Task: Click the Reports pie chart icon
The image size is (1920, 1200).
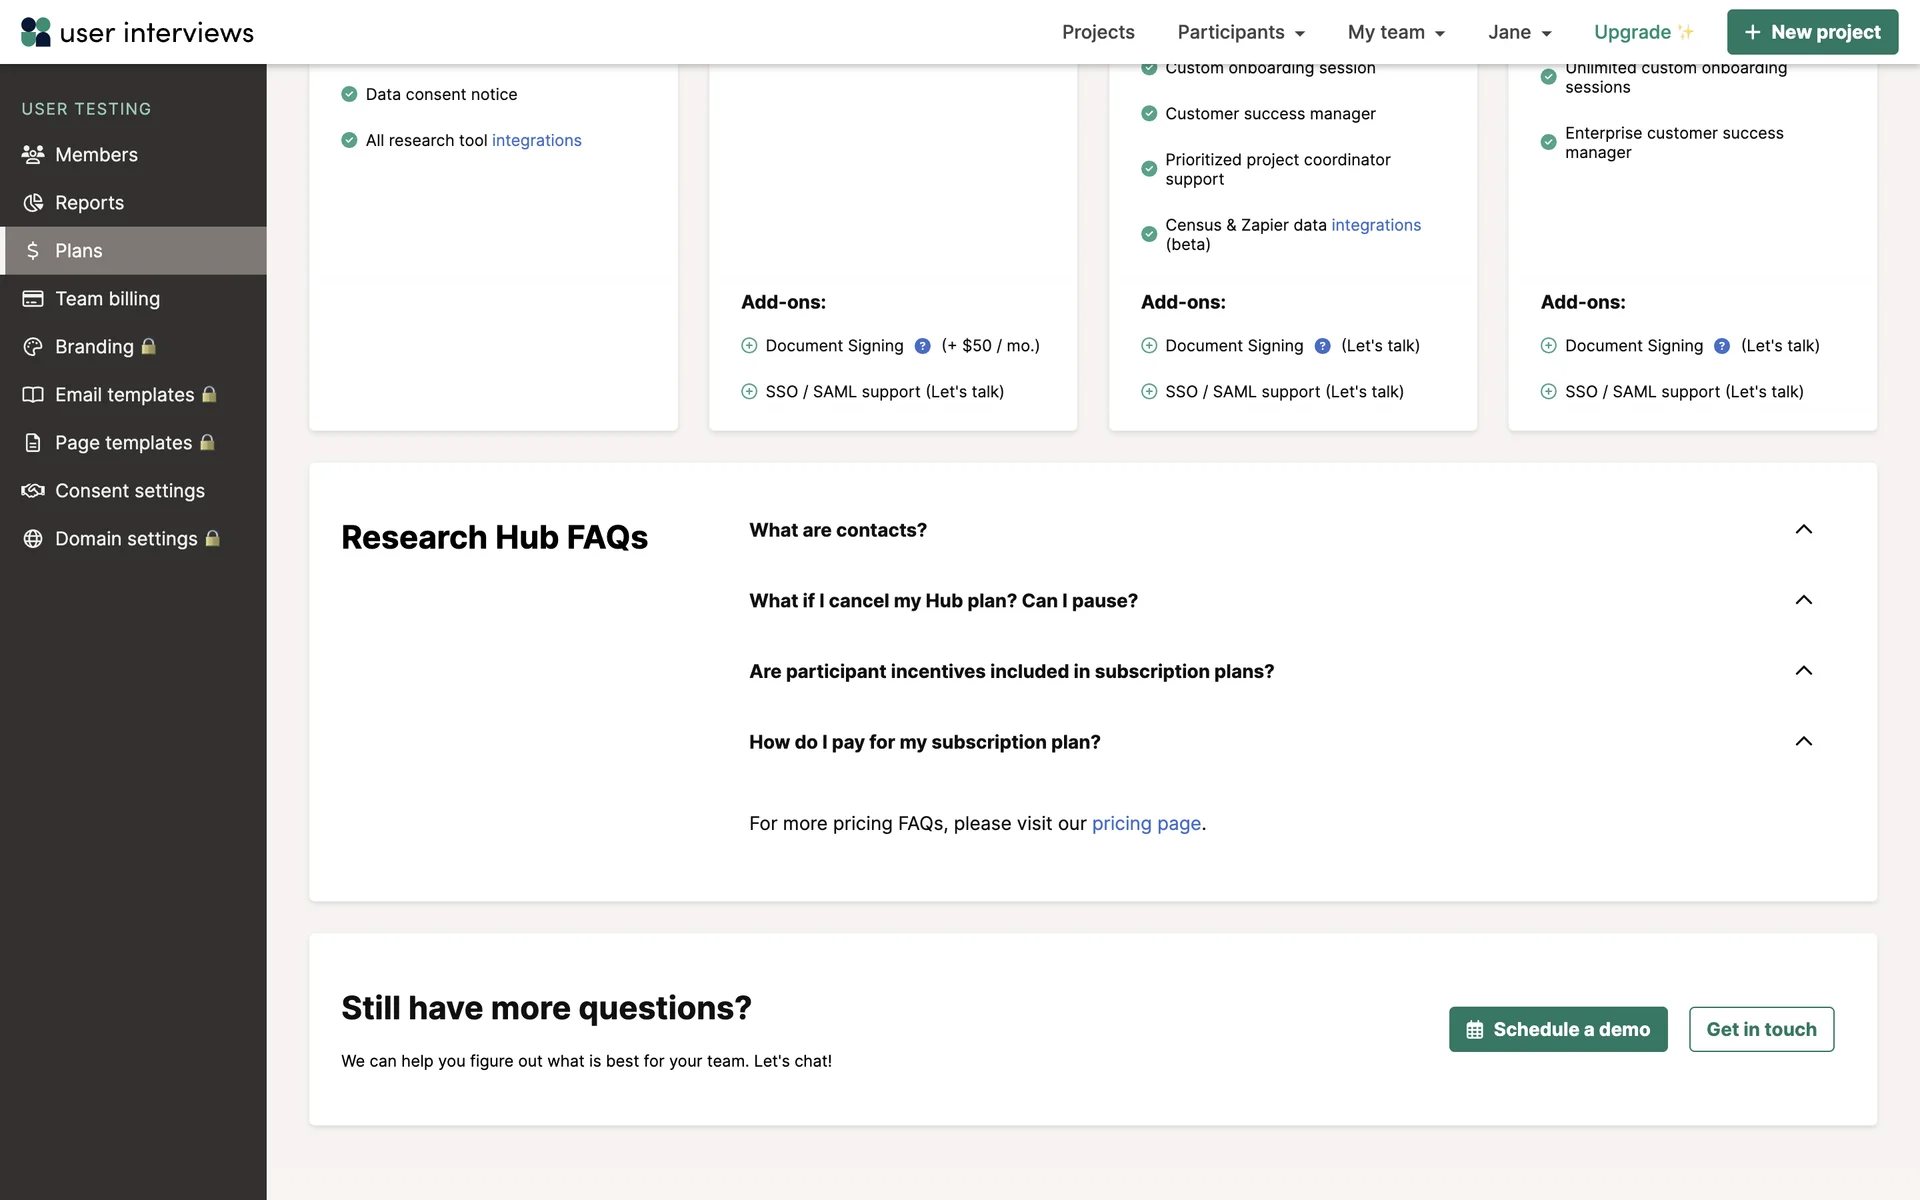Action: pos(33,203)
